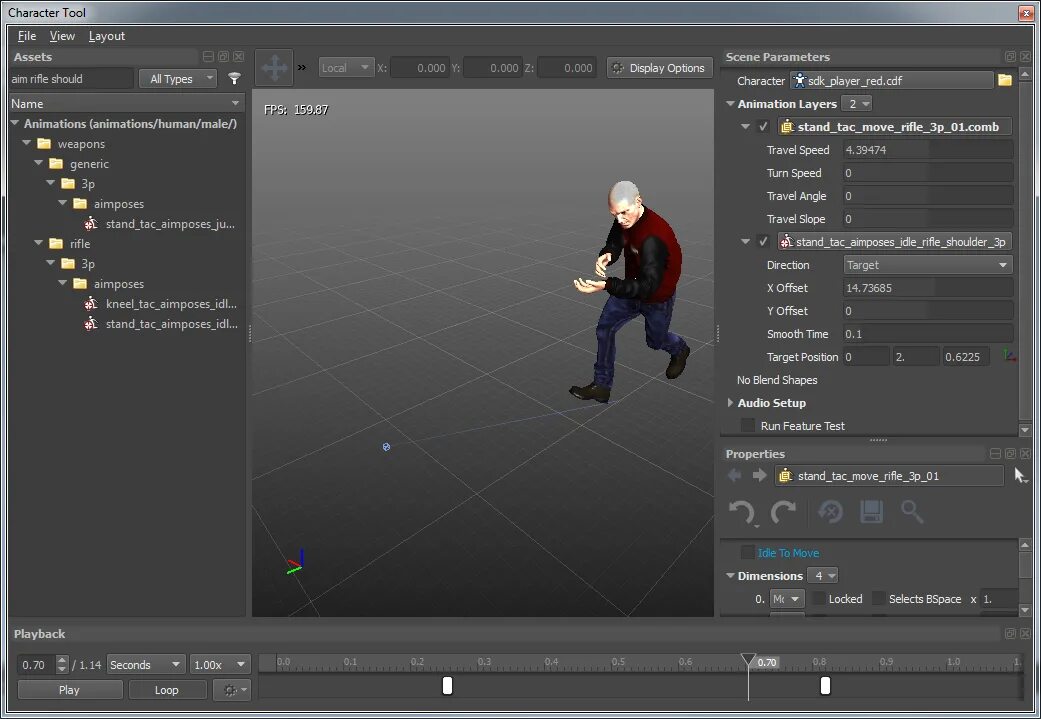
Task: Save the blend space properties
Action: tap(871, 512)
